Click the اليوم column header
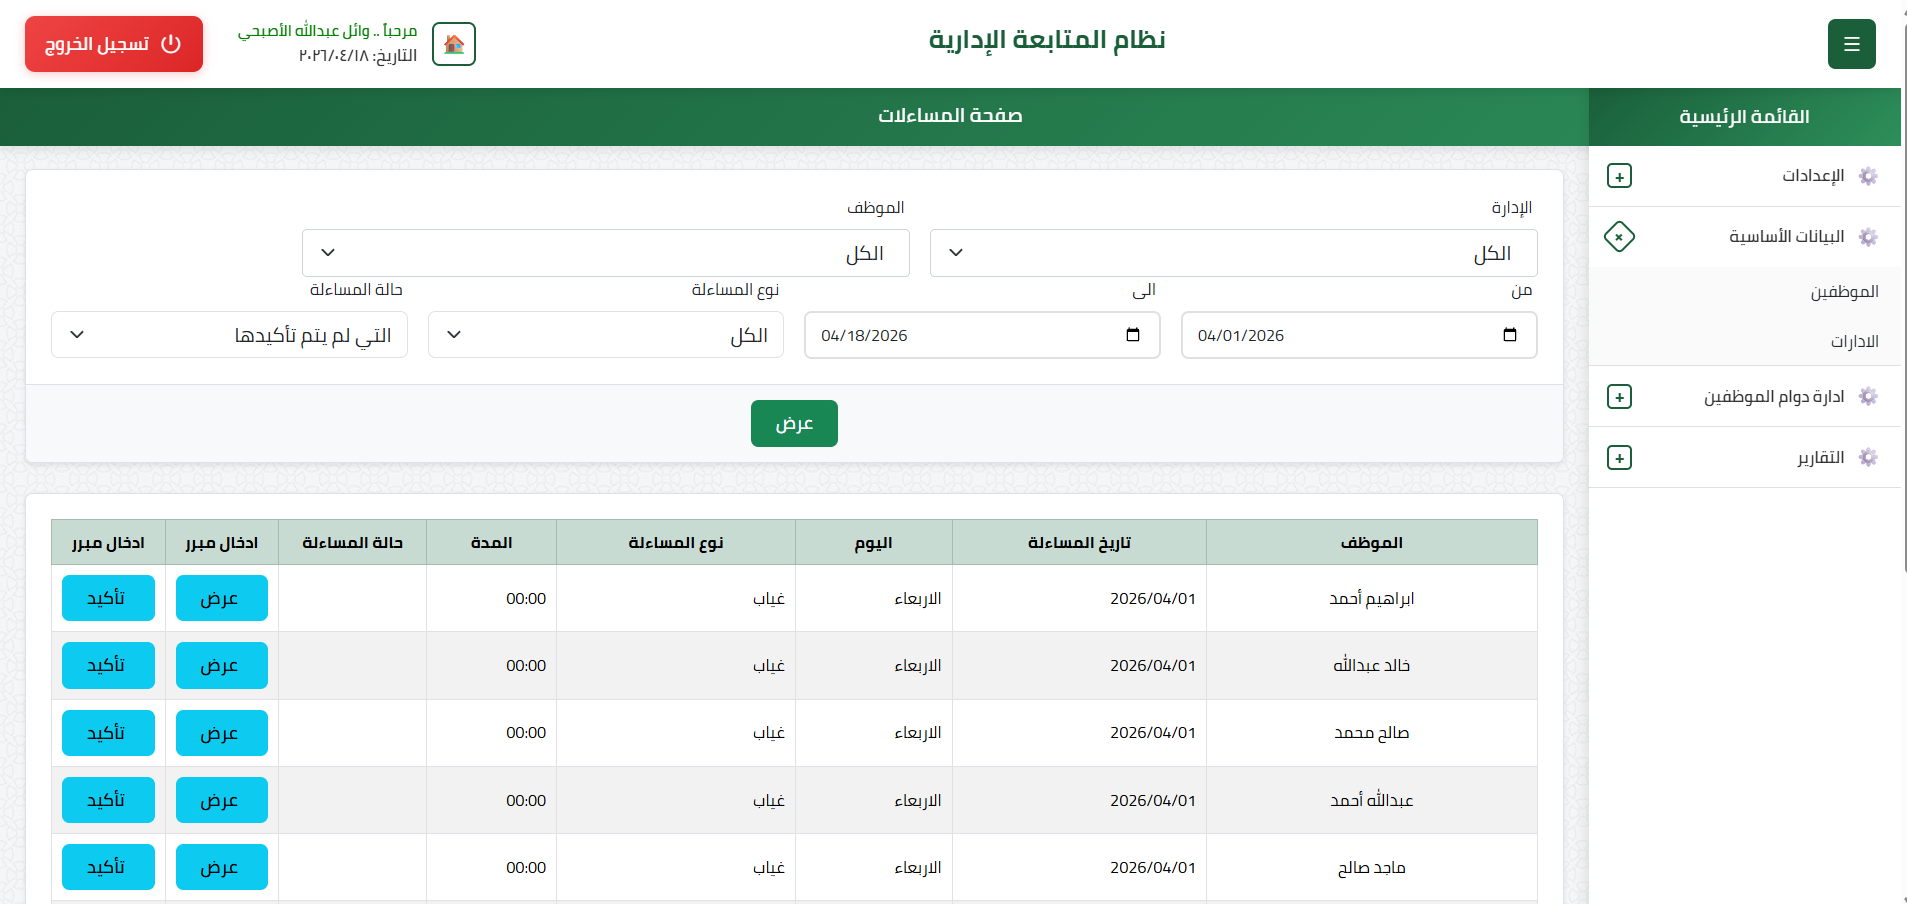1907x904 pixels. coord(873,542)
